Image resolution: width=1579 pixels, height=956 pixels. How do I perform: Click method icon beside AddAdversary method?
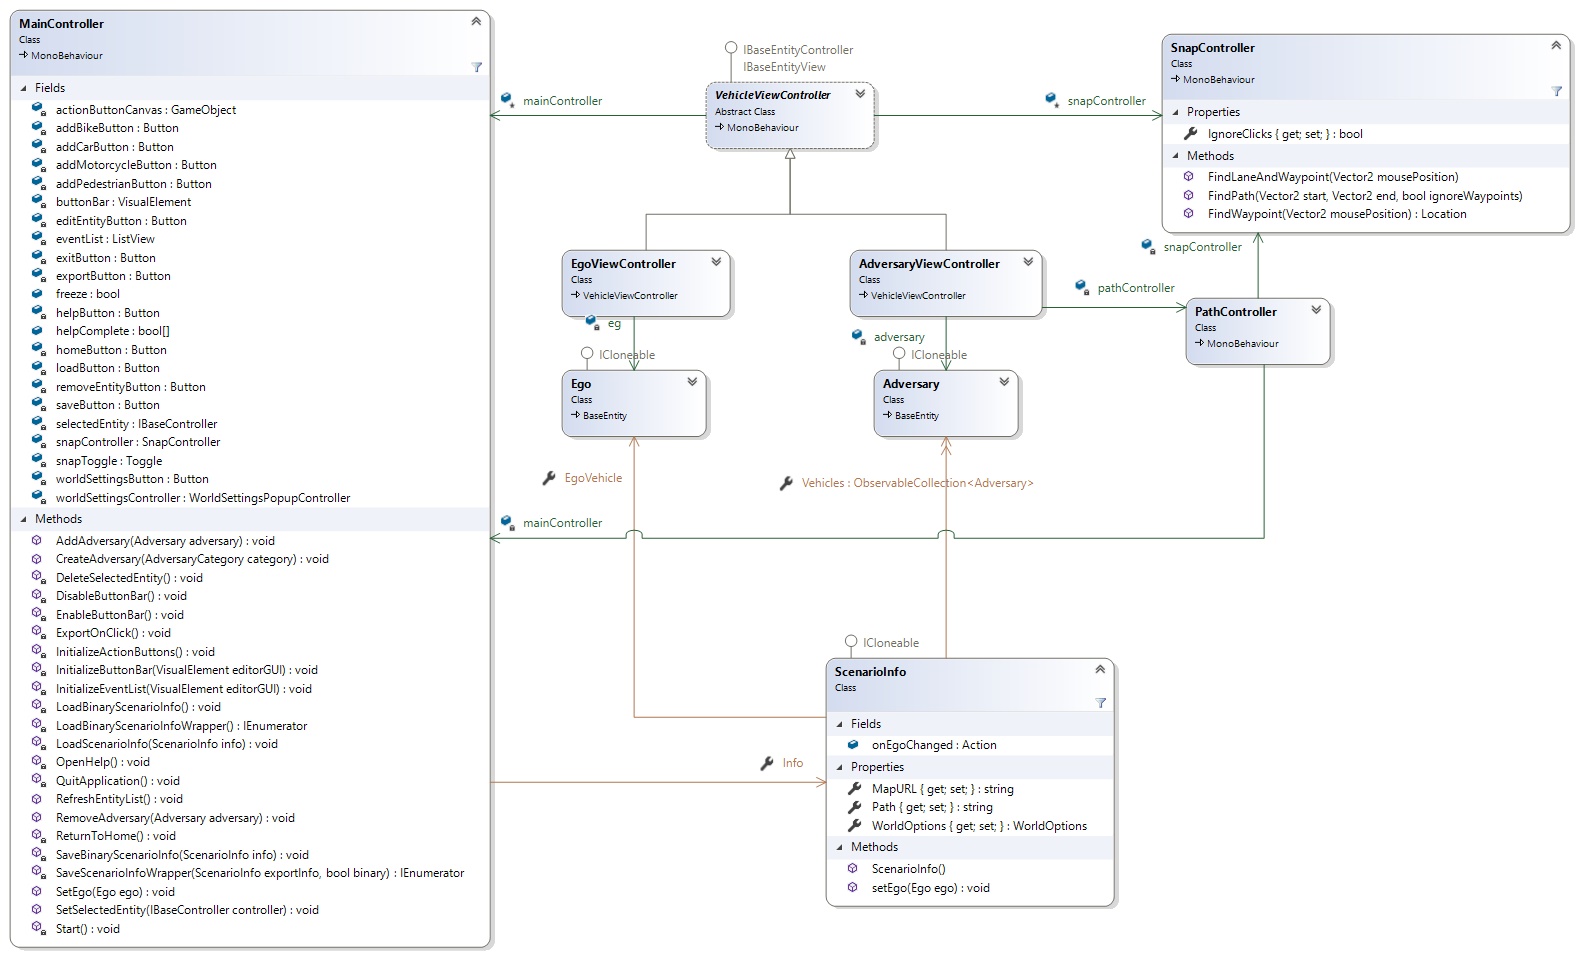coord(38,541)
